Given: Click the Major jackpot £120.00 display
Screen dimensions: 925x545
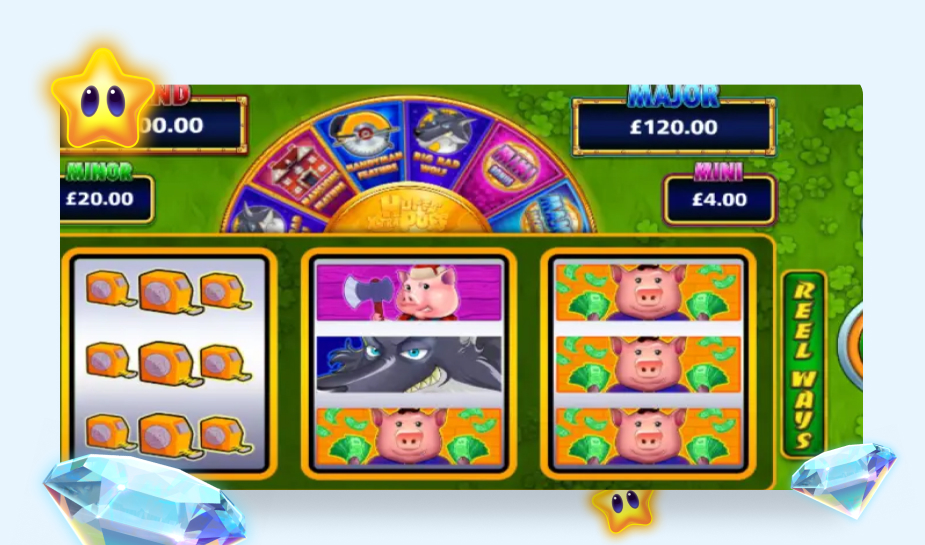Looking at the screenshot, I should [674, 127].
